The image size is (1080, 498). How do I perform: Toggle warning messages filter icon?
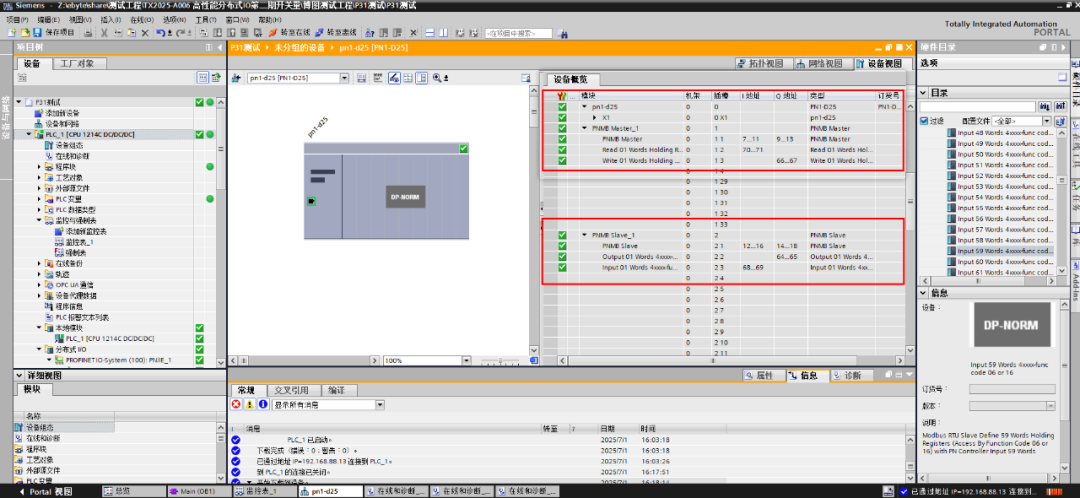coord(249,404)
